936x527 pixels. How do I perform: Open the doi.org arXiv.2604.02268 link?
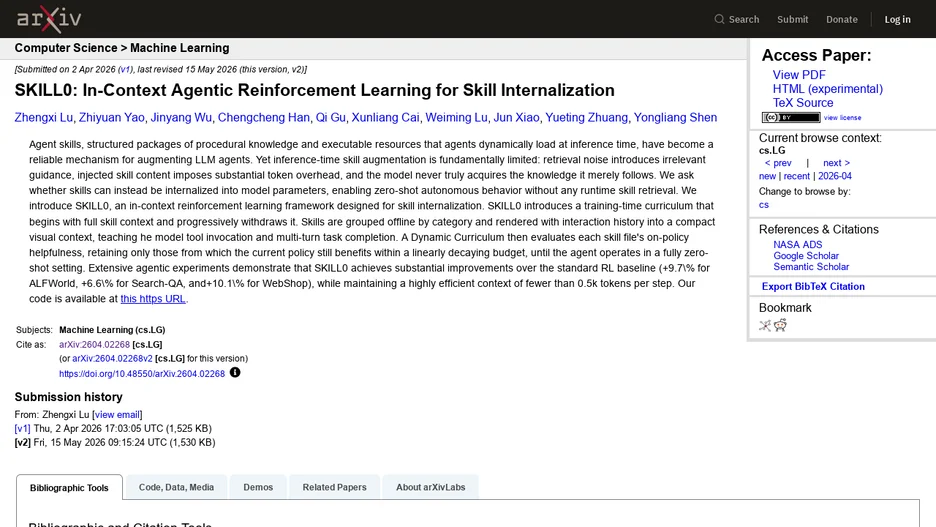142,374
